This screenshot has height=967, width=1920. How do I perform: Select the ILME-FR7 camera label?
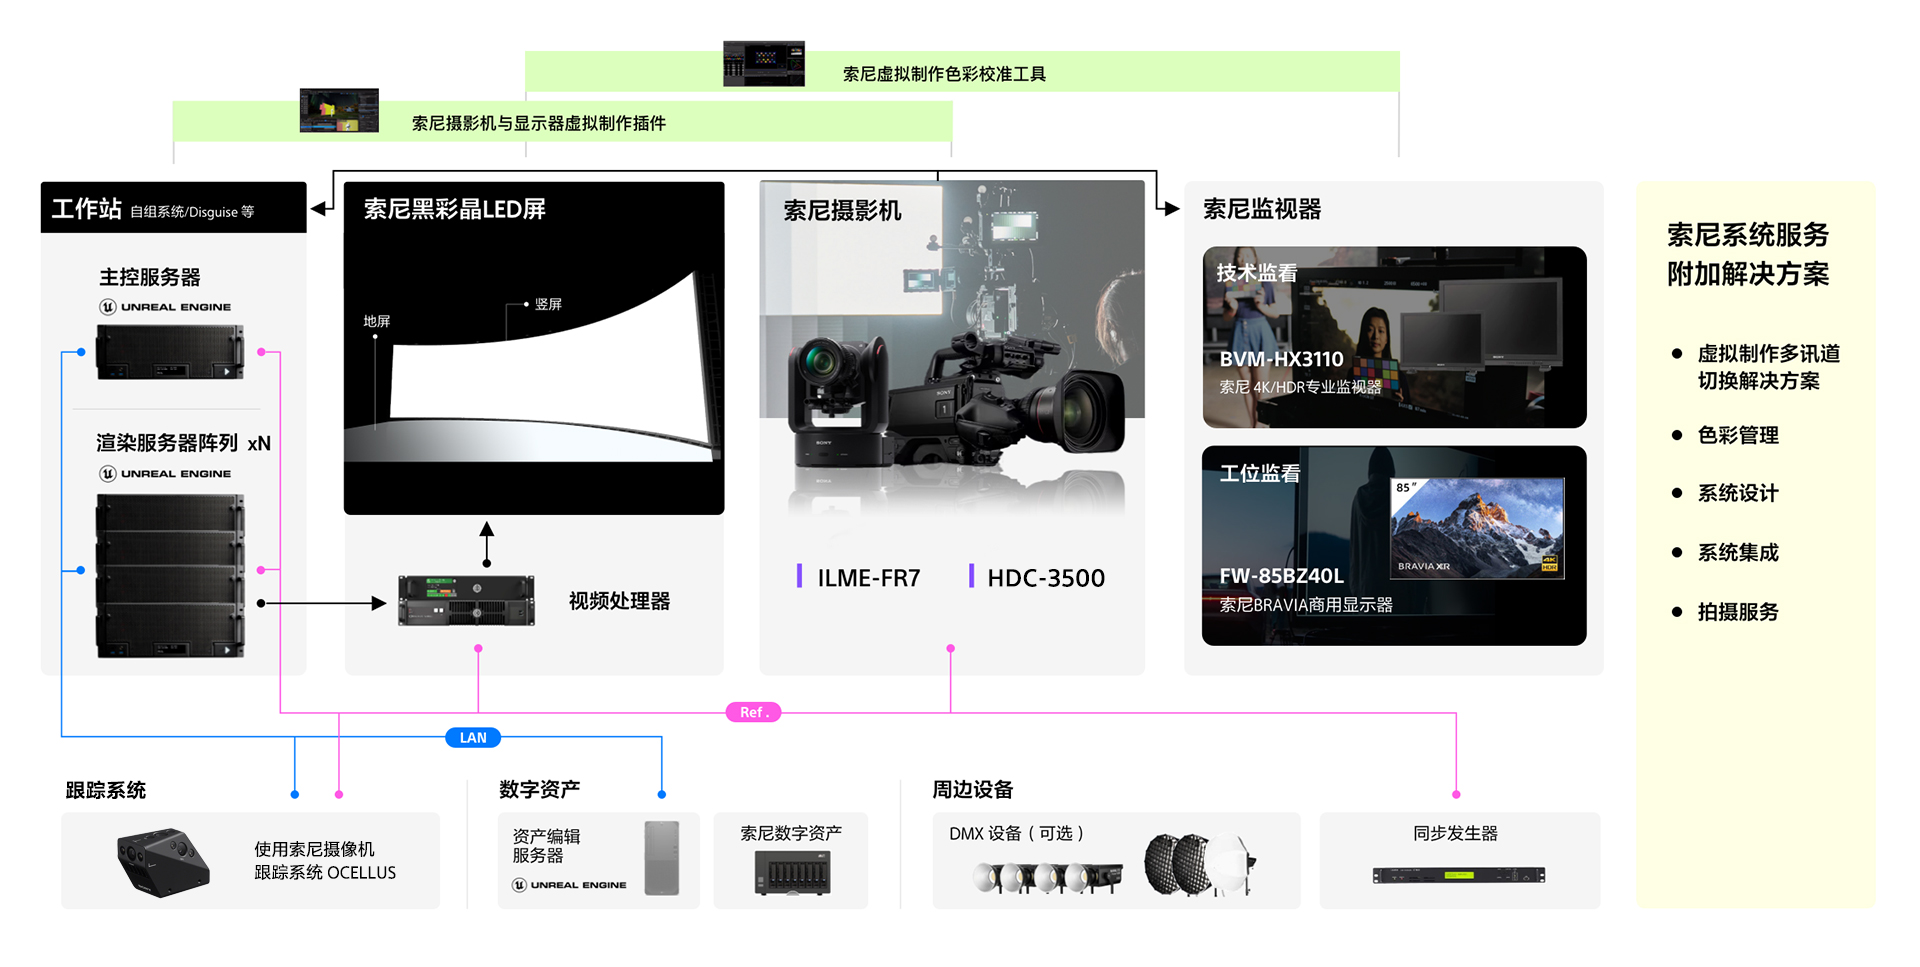(x=867, y=578)
